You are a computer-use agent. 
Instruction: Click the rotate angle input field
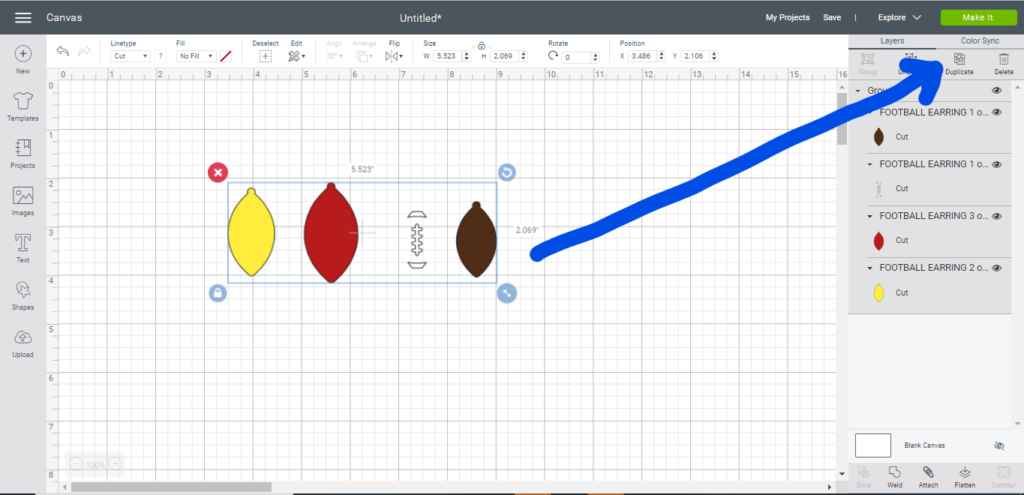[576, 57]
